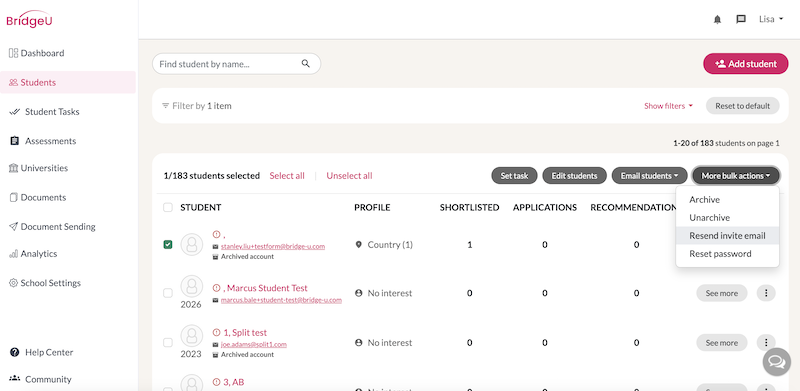Screen dimensions: 800x391
Task: Click the Select all link
Action: tap(287, 176)
